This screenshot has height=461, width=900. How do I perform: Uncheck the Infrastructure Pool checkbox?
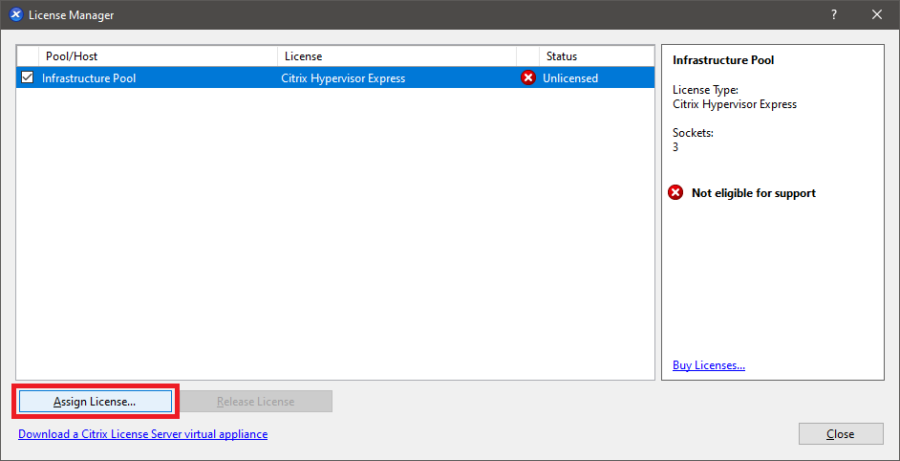pyautogui.click(x=27, y=78)
